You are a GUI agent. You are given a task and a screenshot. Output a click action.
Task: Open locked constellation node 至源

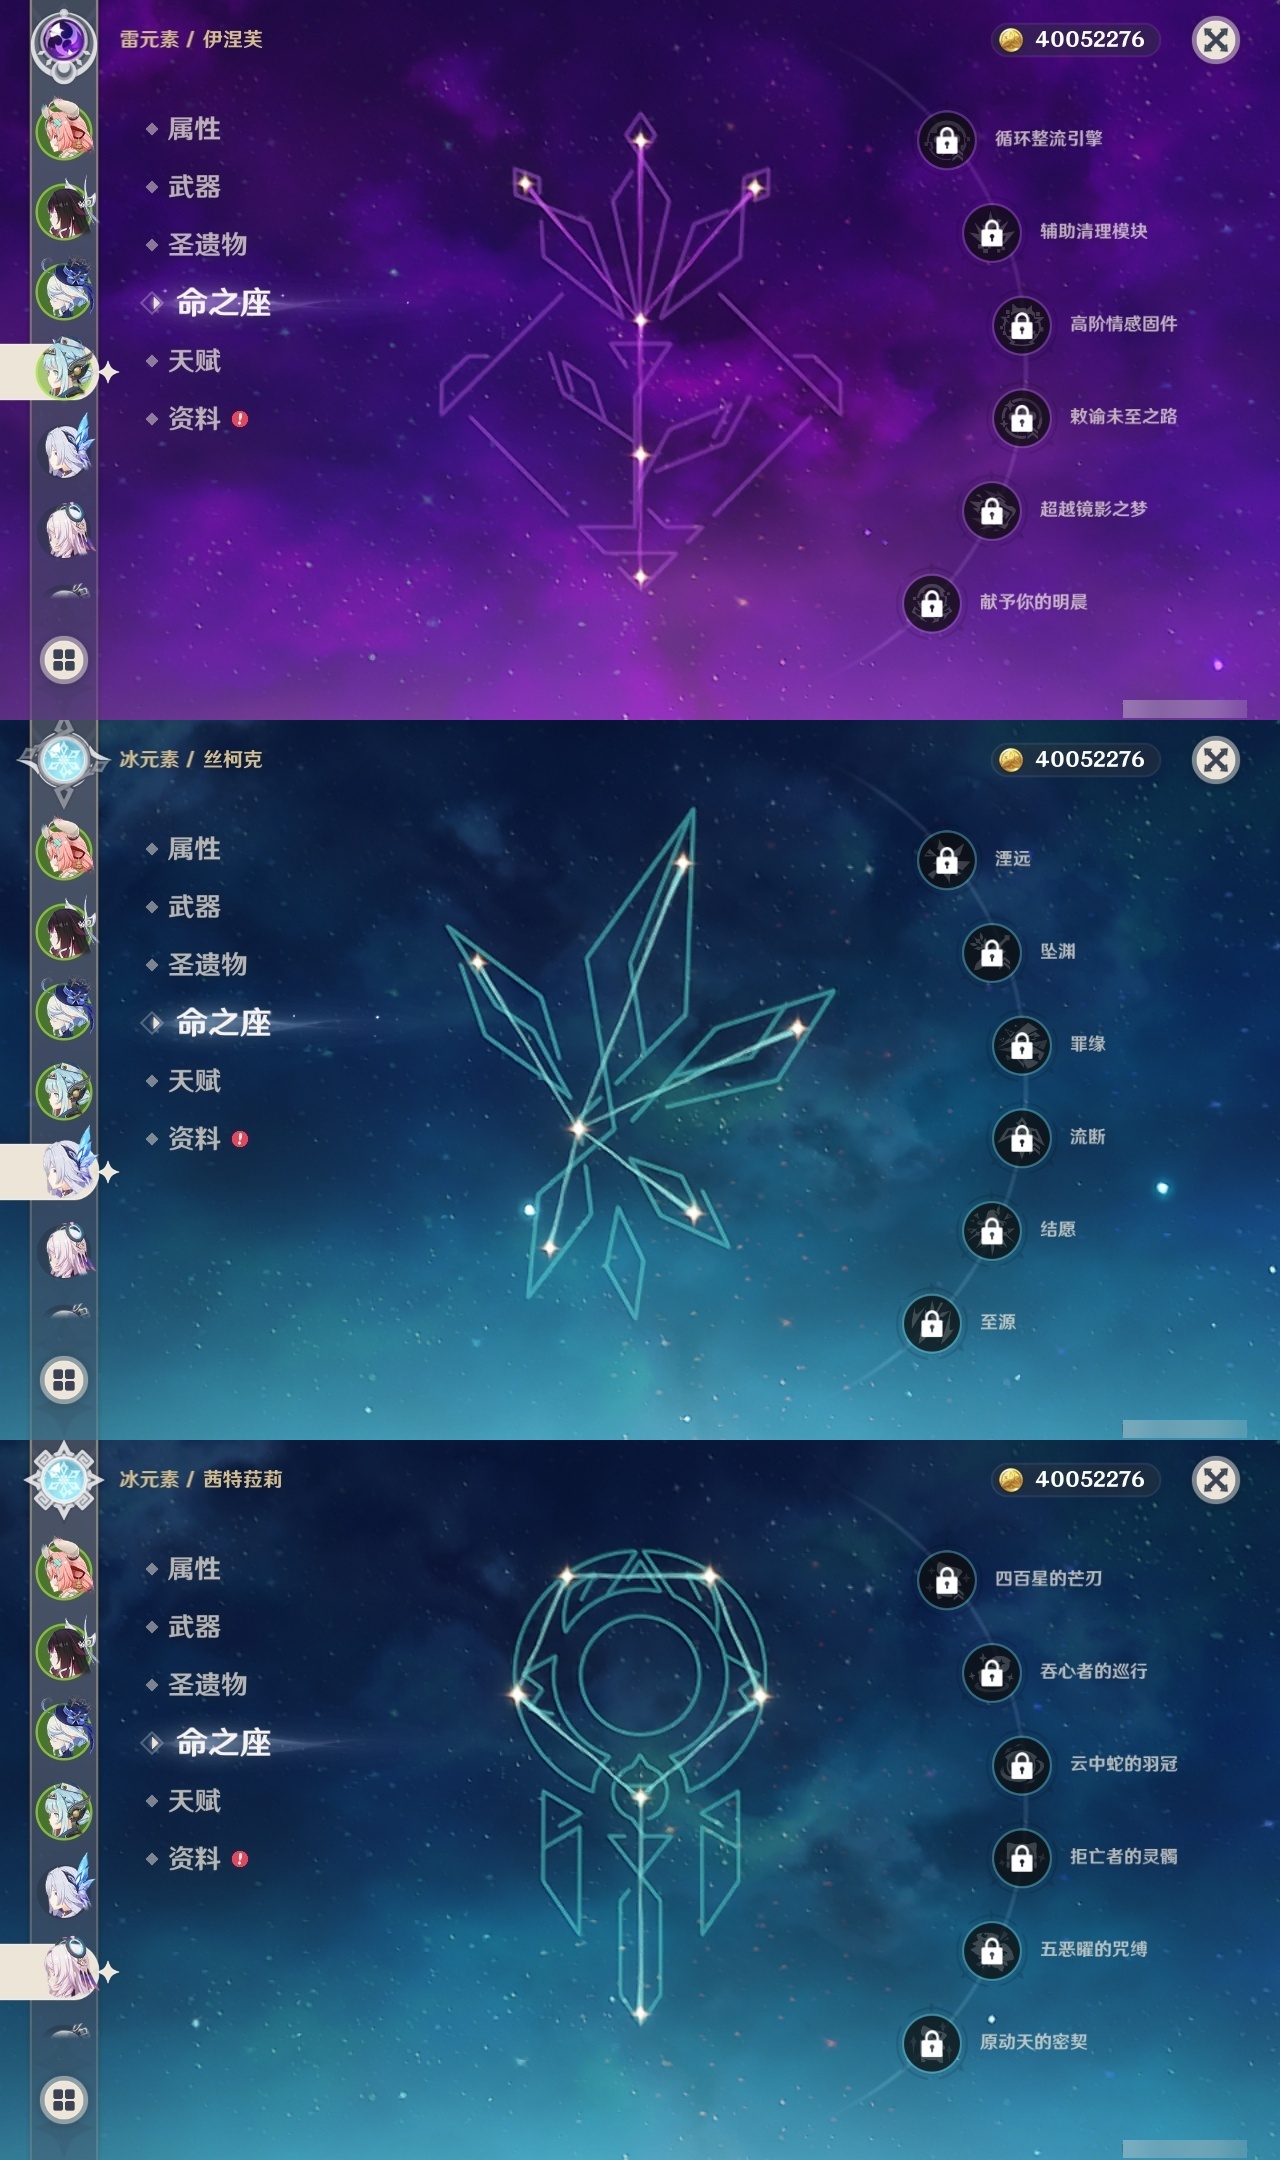point(931,1323)
